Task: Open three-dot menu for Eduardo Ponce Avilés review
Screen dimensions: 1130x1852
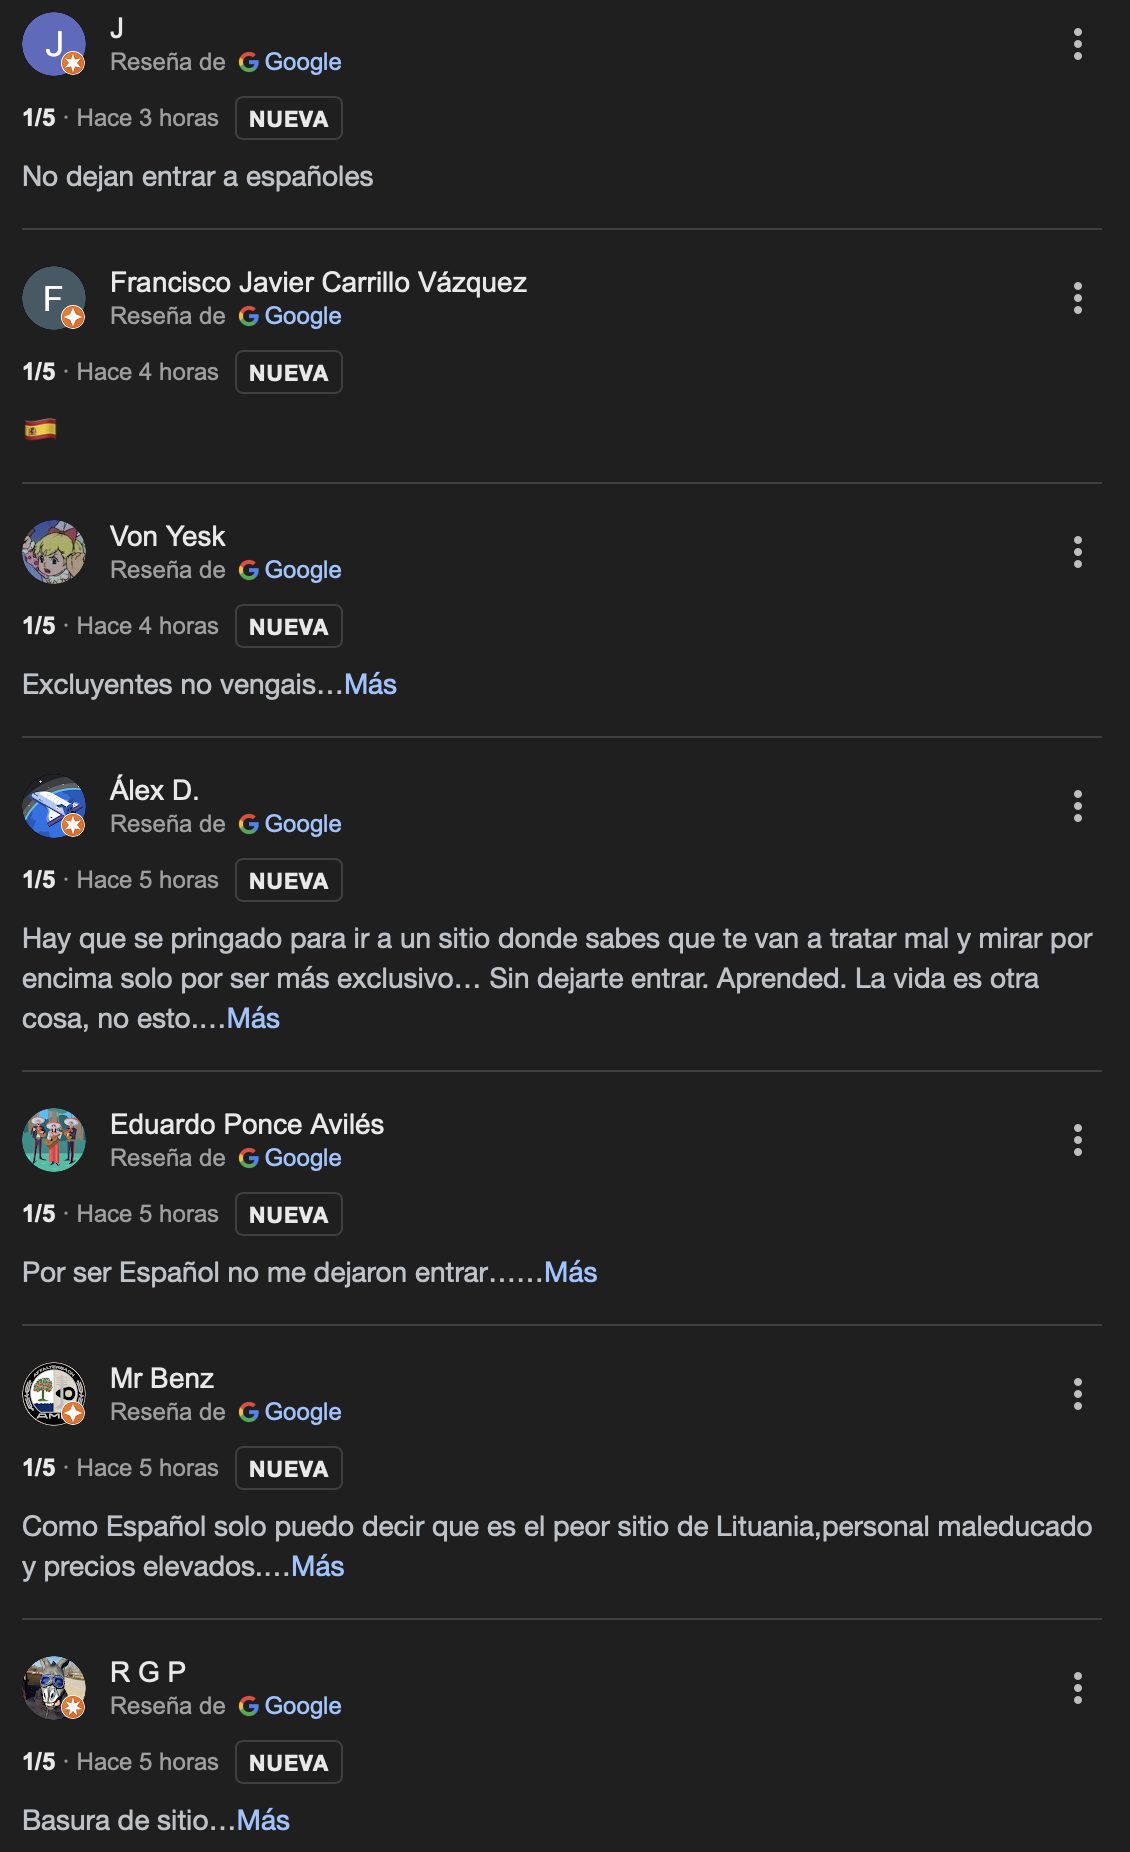Action: [x=1077, y=1140]
